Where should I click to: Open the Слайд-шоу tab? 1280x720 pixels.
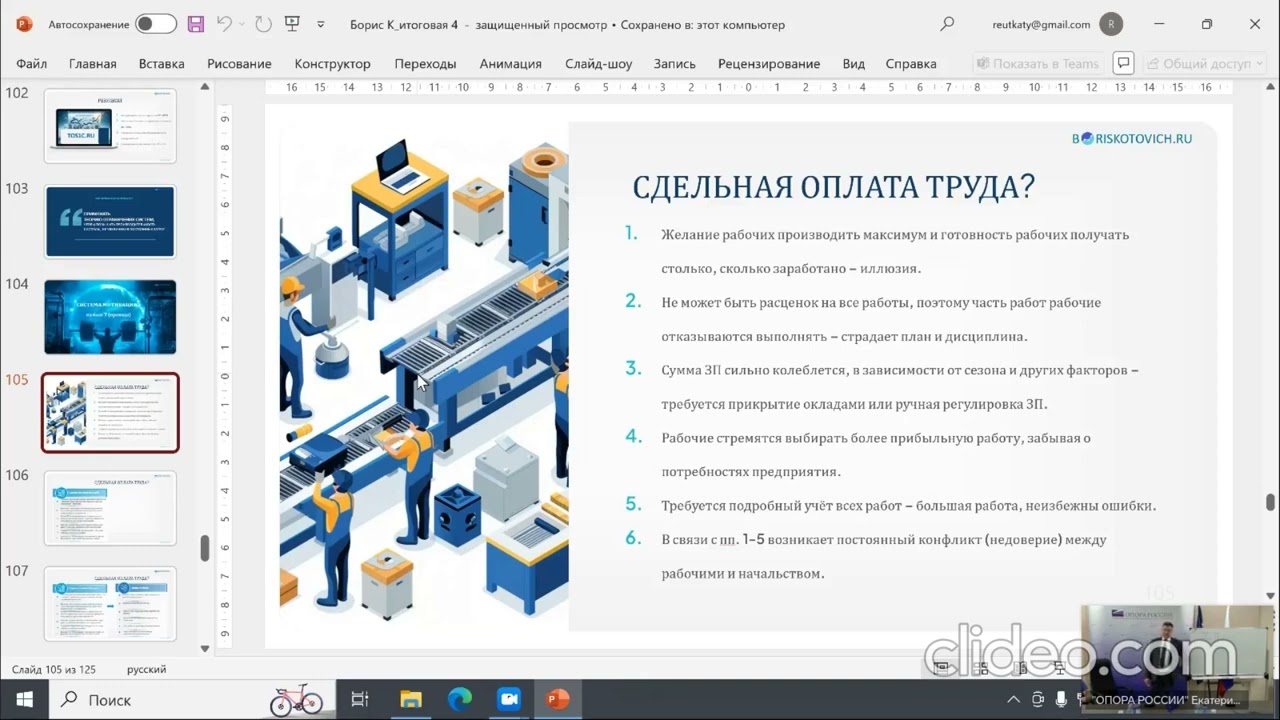coord(599,63)
